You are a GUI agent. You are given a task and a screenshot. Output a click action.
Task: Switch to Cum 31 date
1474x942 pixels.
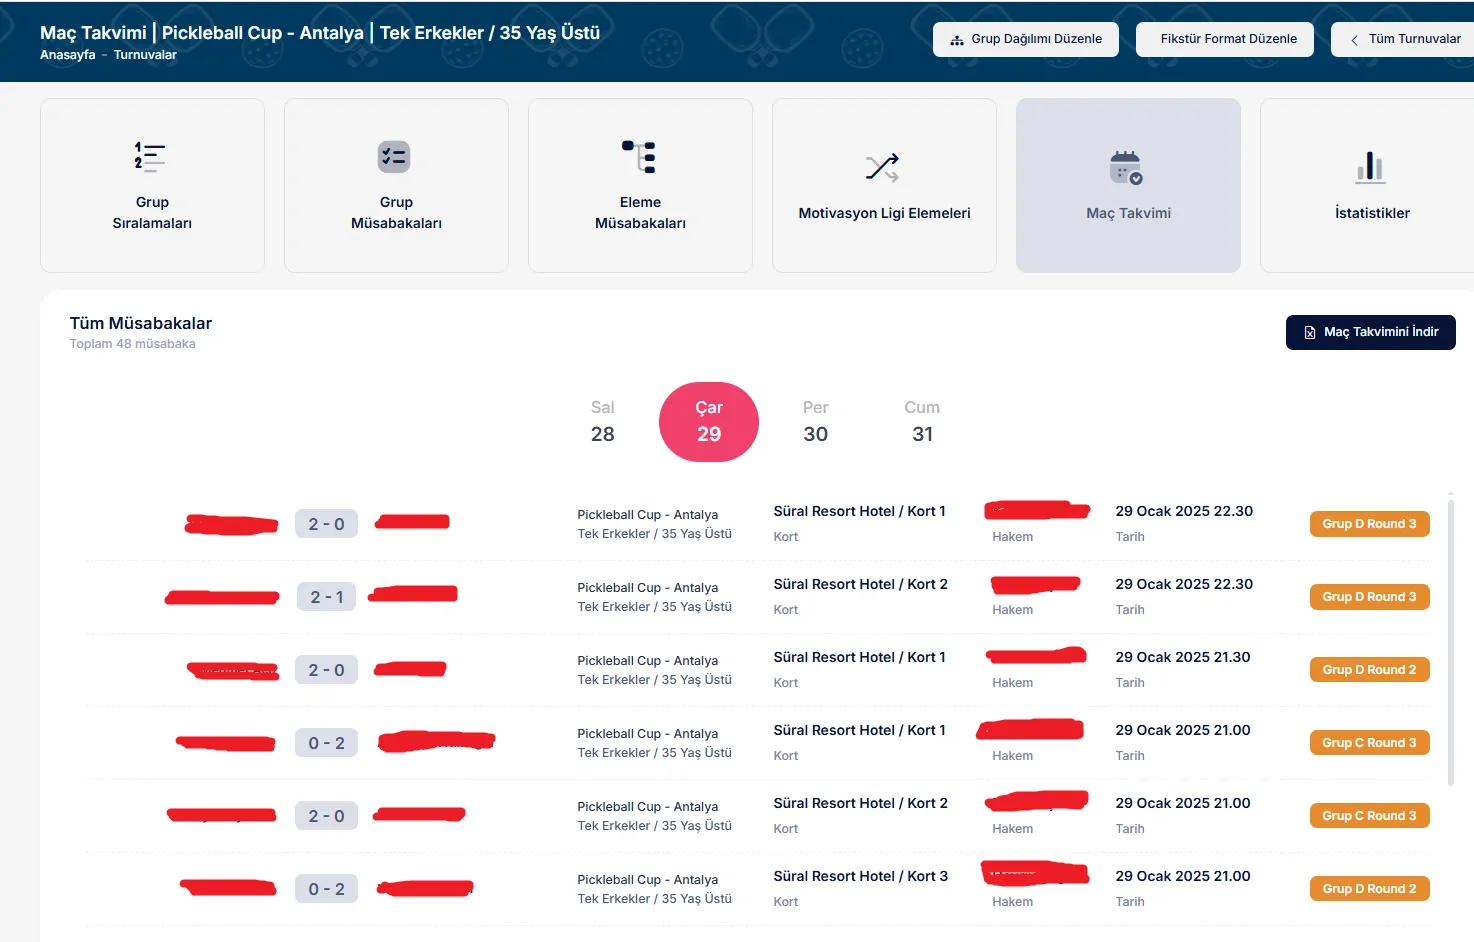pyautogui.click(x=922, y=422)
